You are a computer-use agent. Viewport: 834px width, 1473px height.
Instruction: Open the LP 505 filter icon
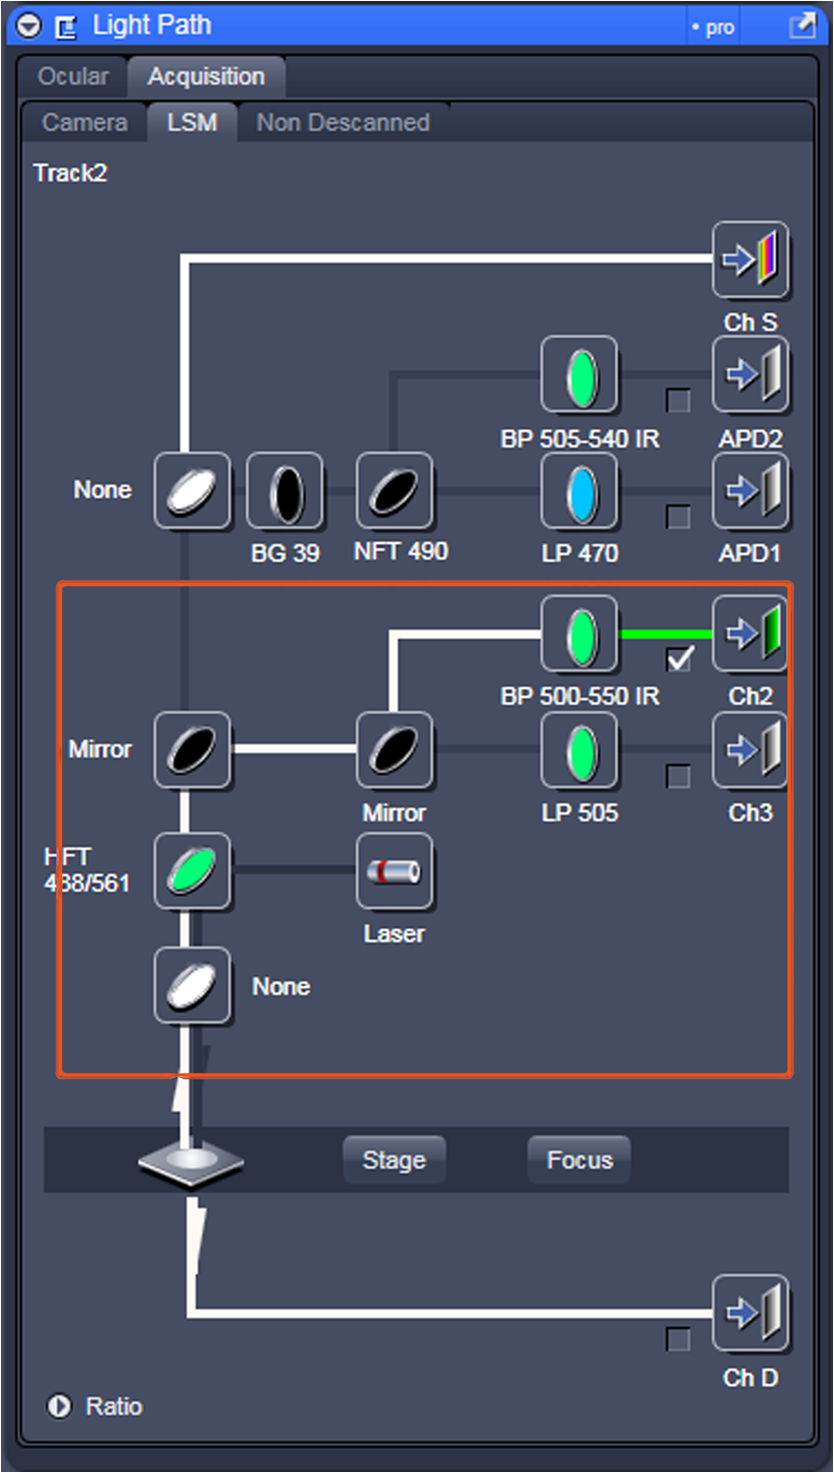[x=580, y=750]
